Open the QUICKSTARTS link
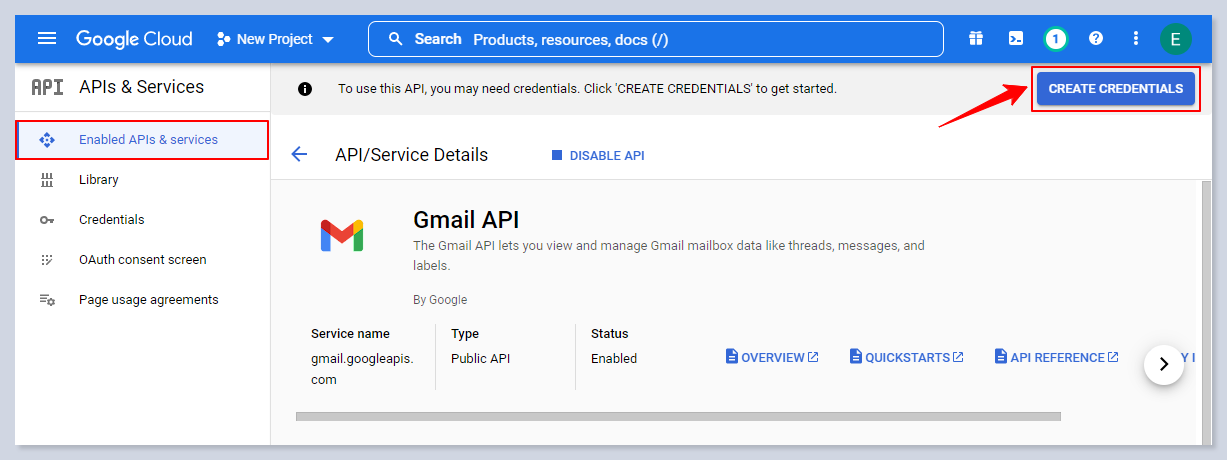1227x460 pixels. [907, 358]
